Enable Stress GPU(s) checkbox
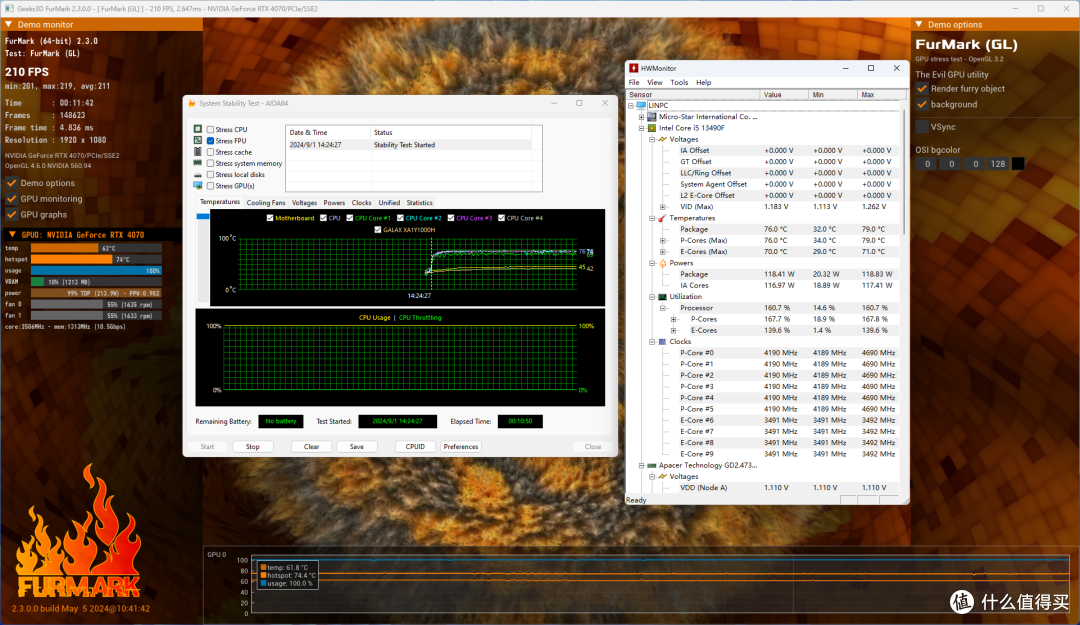Image resolution: width=1080 pixels, height=625 pixels. 211,185
